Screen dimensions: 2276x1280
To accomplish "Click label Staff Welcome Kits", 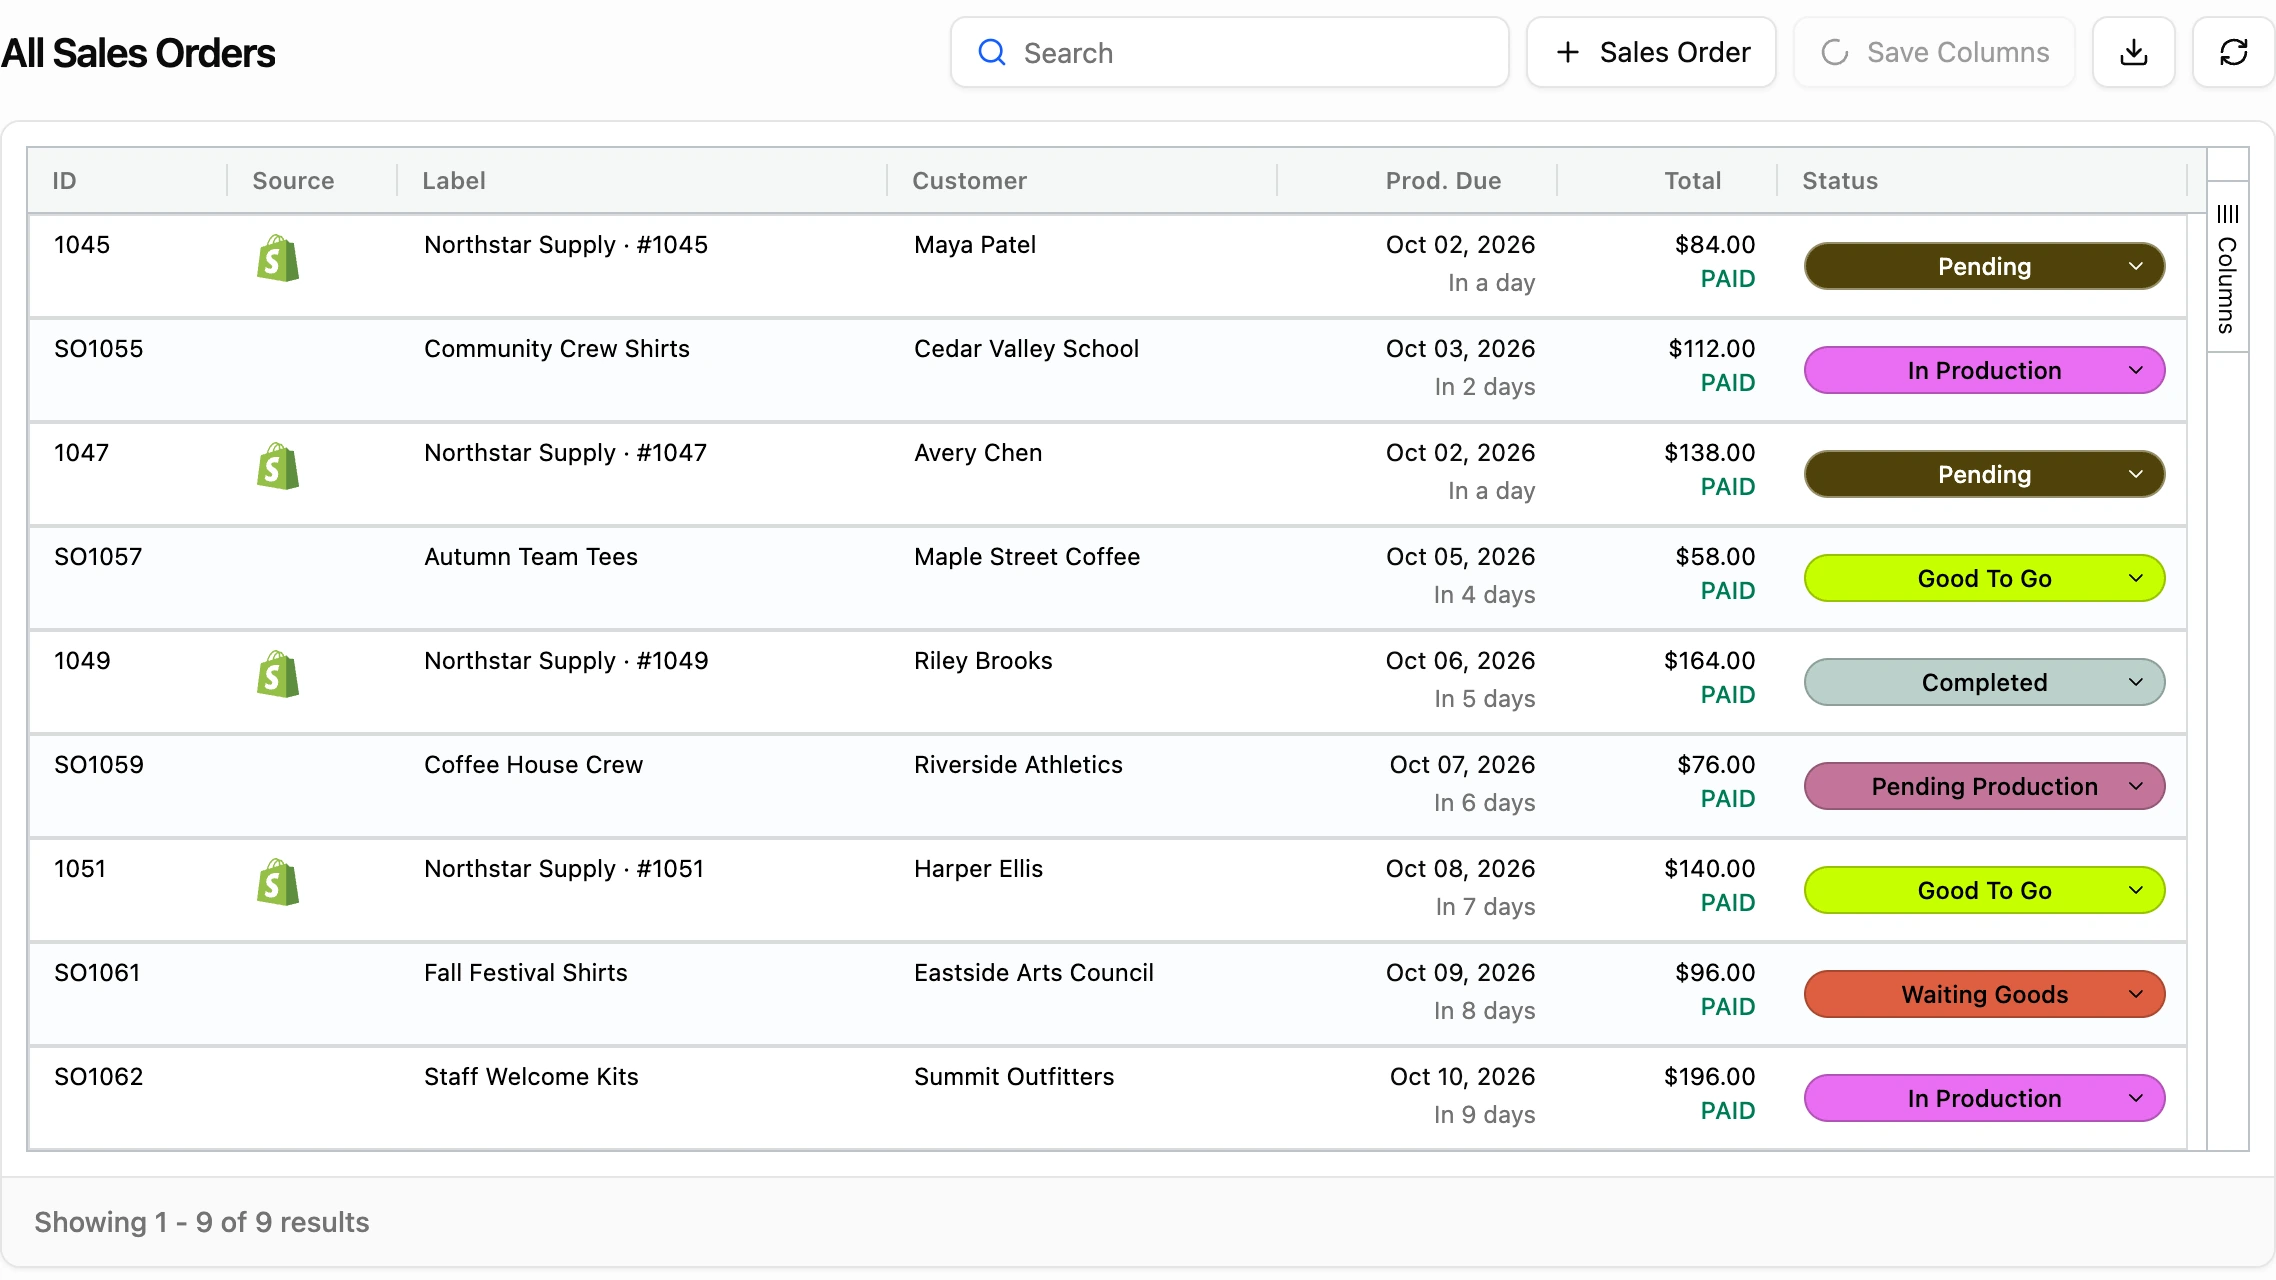I will coord(531,1076).
